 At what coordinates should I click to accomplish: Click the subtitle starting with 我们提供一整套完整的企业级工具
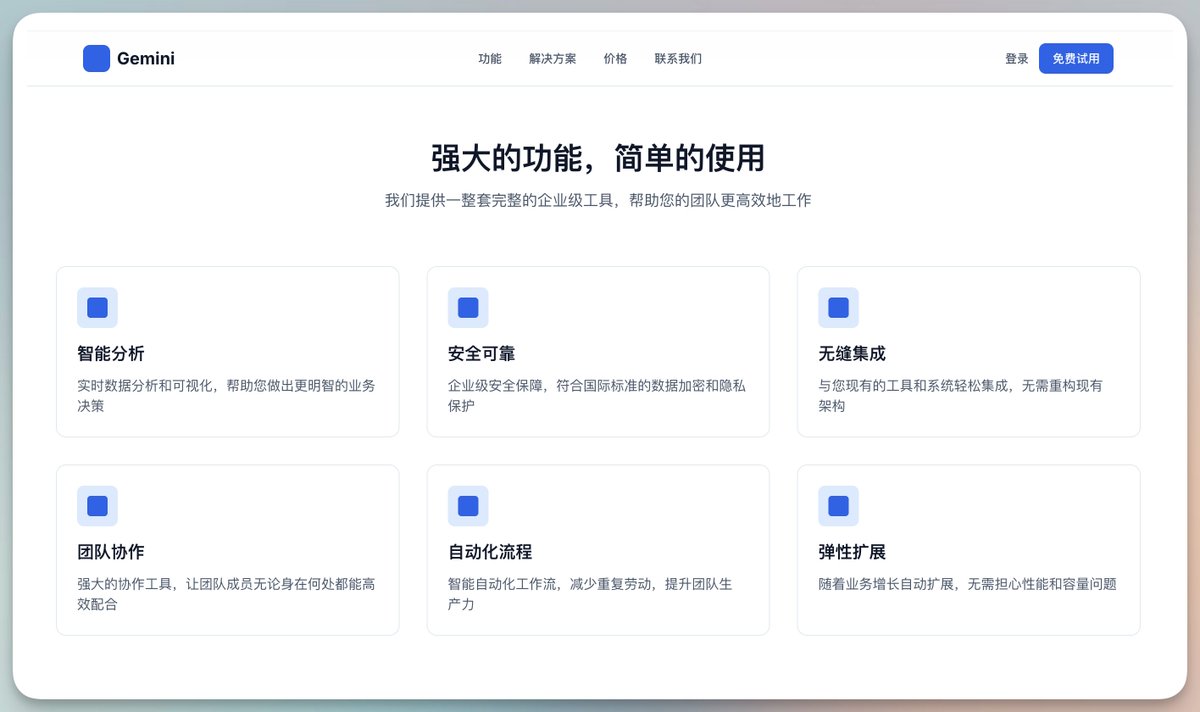coord(598,200)
